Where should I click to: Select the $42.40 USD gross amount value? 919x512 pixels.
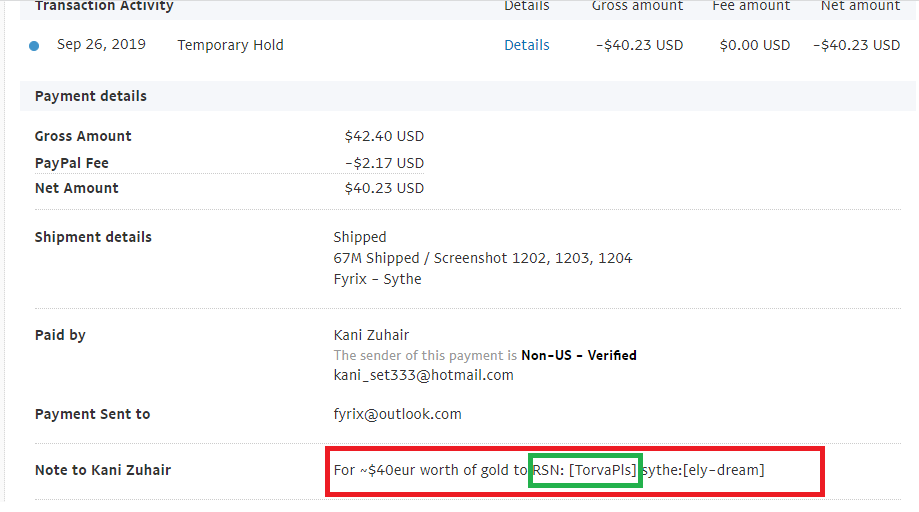(384, 136)
